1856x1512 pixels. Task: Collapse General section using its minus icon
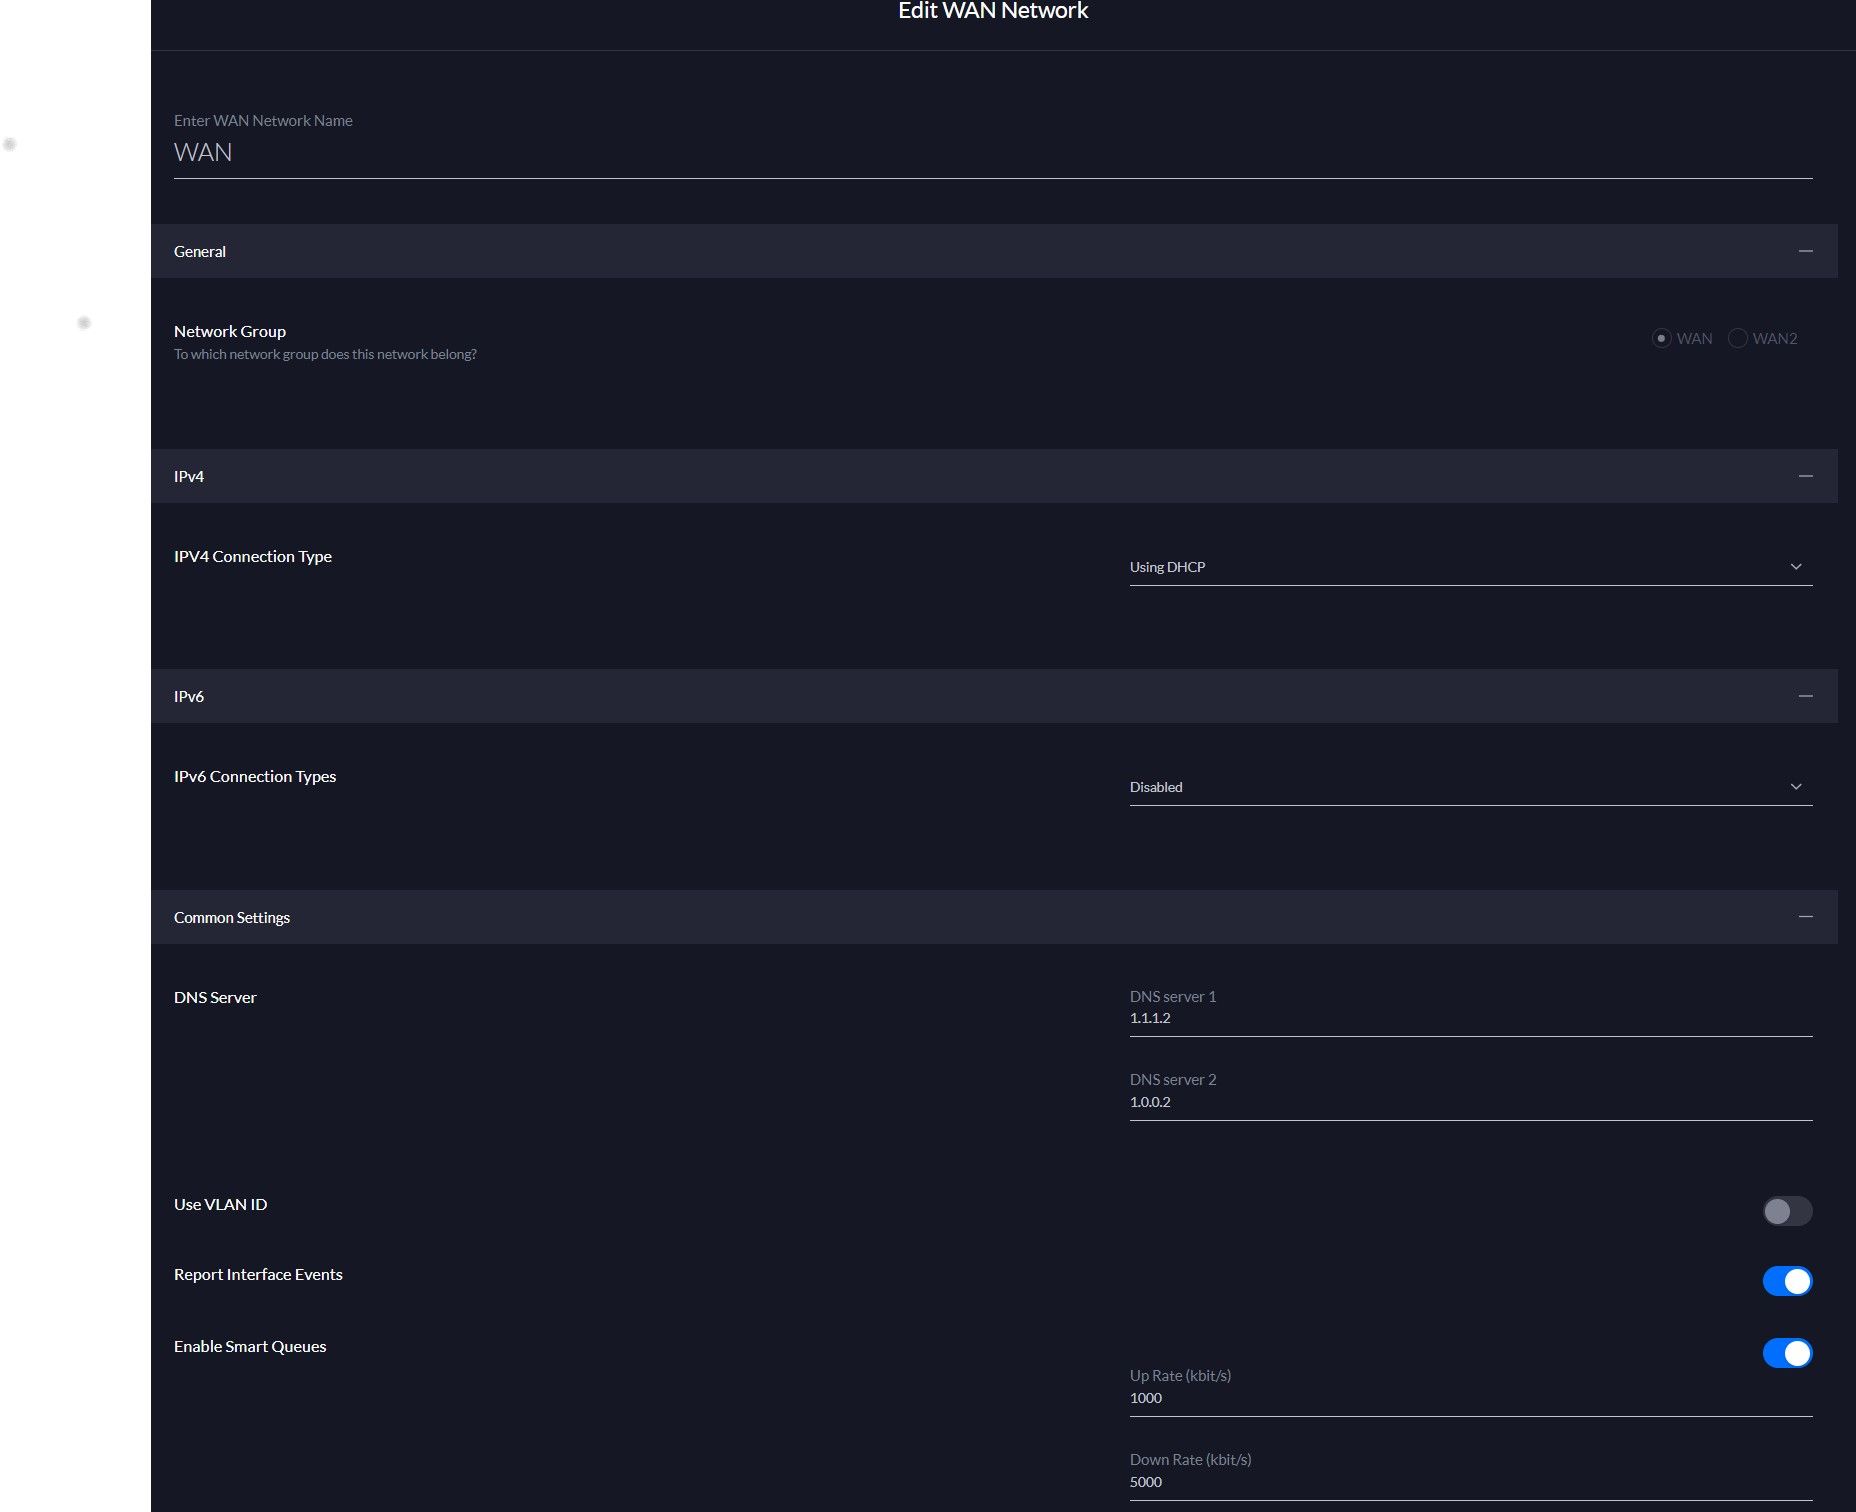(1805, 251)
